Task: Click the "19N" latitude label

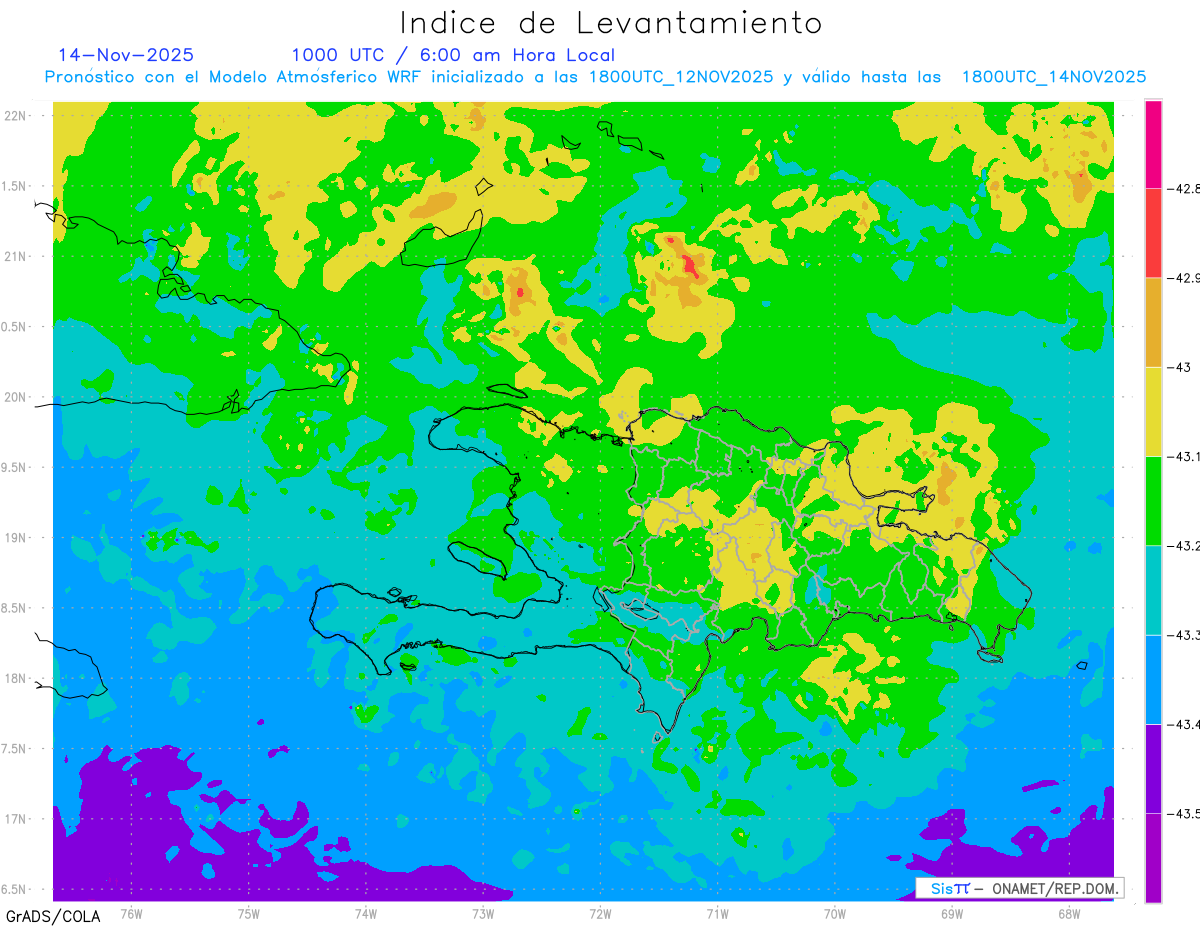Action: (x=17, y=538)
